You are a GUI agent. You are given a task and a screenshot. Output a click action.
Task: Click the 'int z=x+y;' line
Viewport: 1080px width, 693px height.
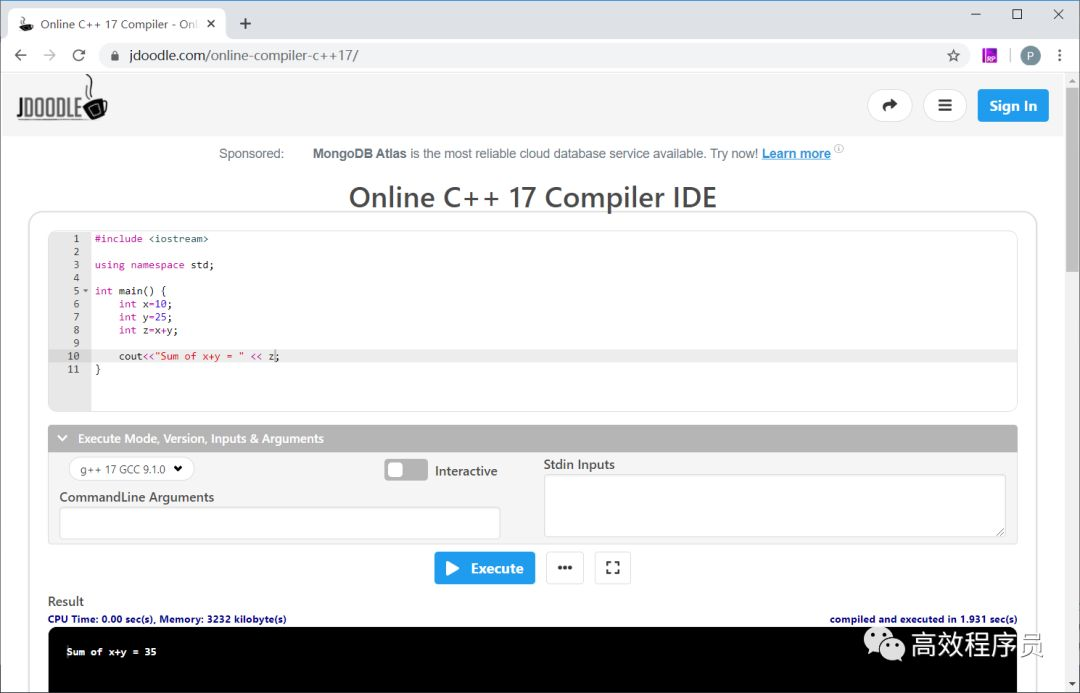click(x=148, y=330)
